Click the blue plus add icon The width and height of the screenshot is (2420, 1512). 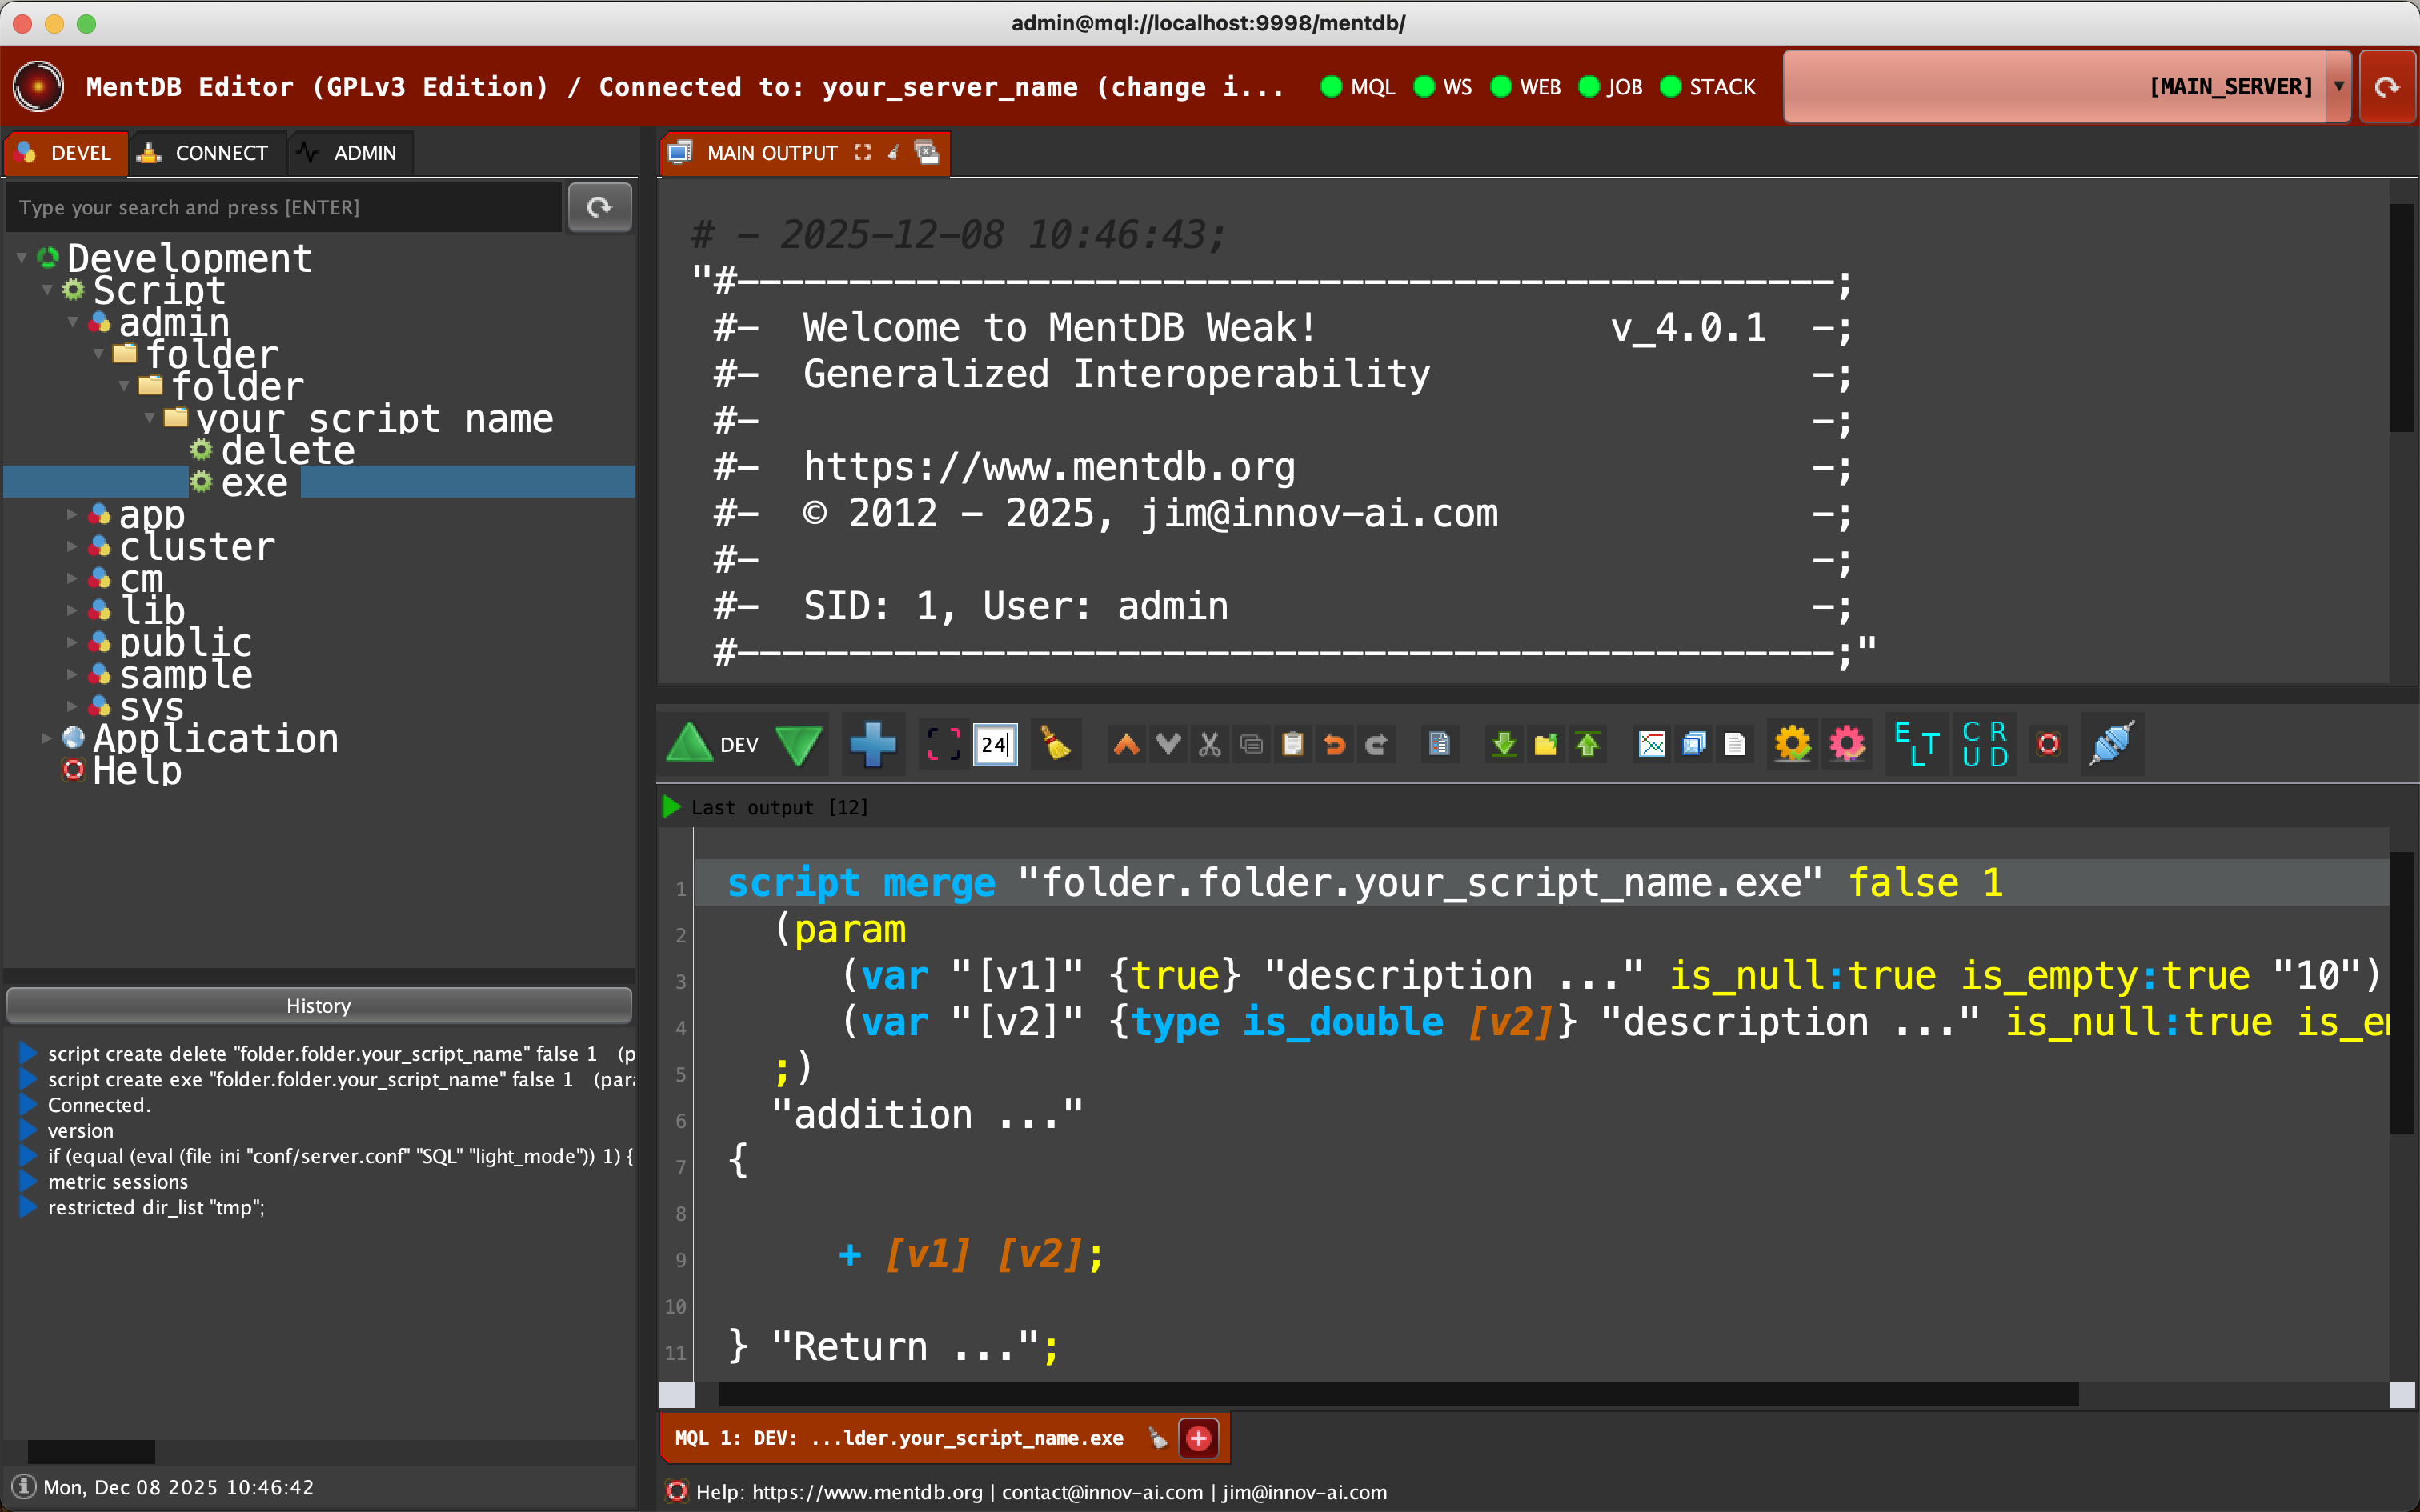point(872,745)
